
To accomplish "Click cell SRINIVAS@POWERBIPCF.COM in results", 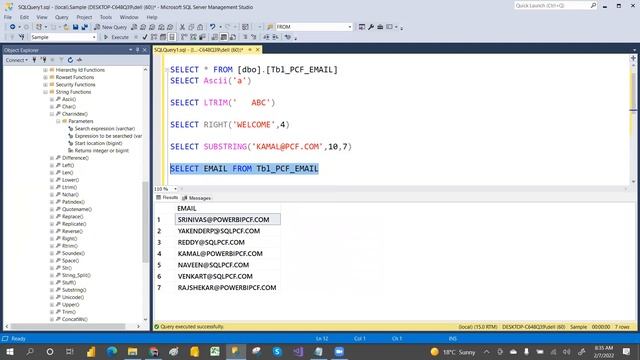I will tap(228, 220).
